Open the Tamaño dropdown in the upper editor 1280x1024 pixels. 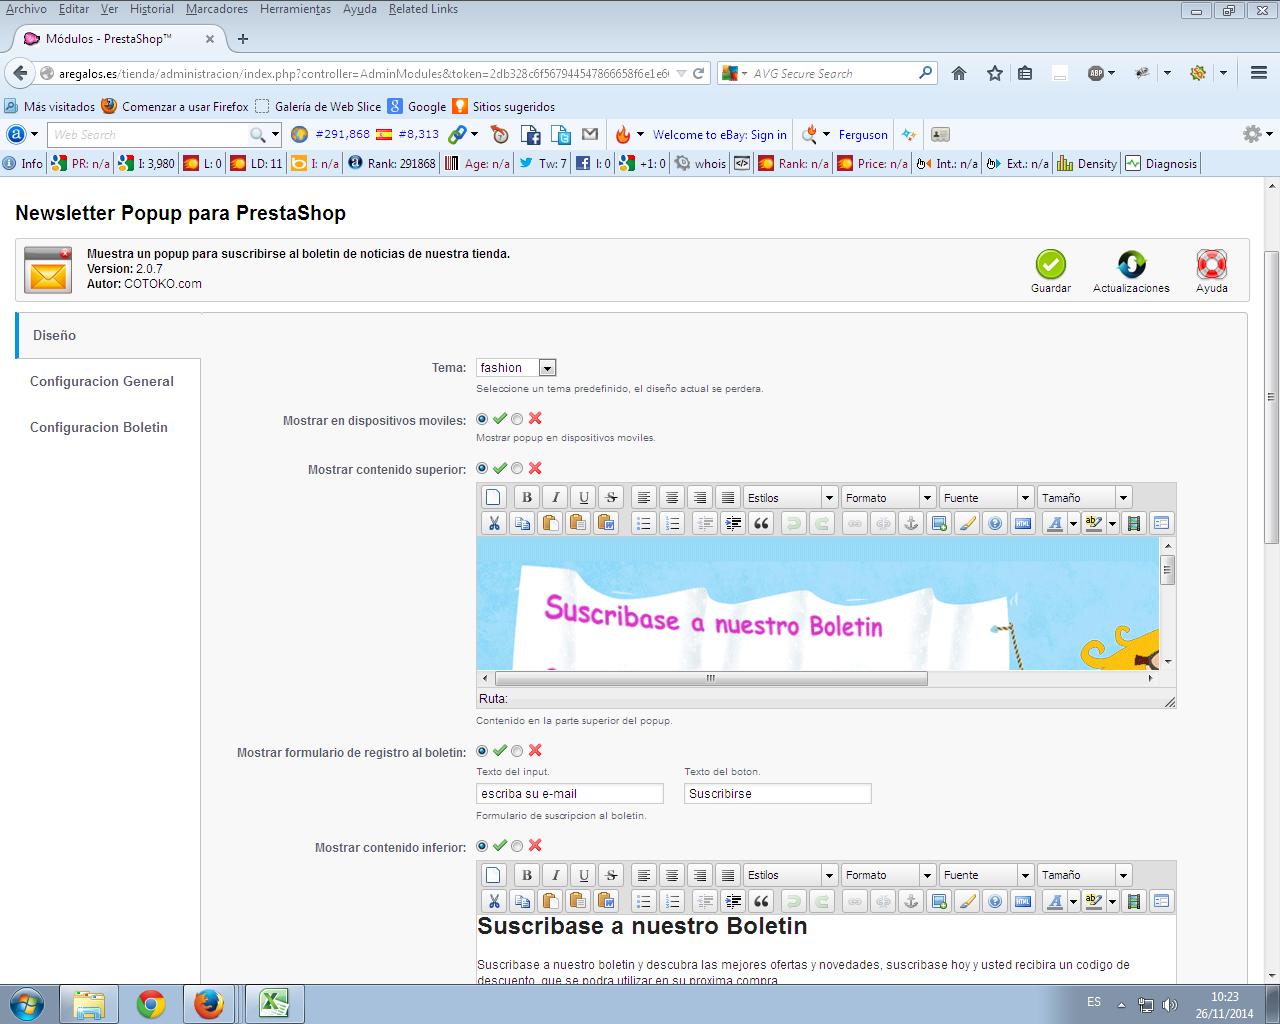click(1083, 497)
